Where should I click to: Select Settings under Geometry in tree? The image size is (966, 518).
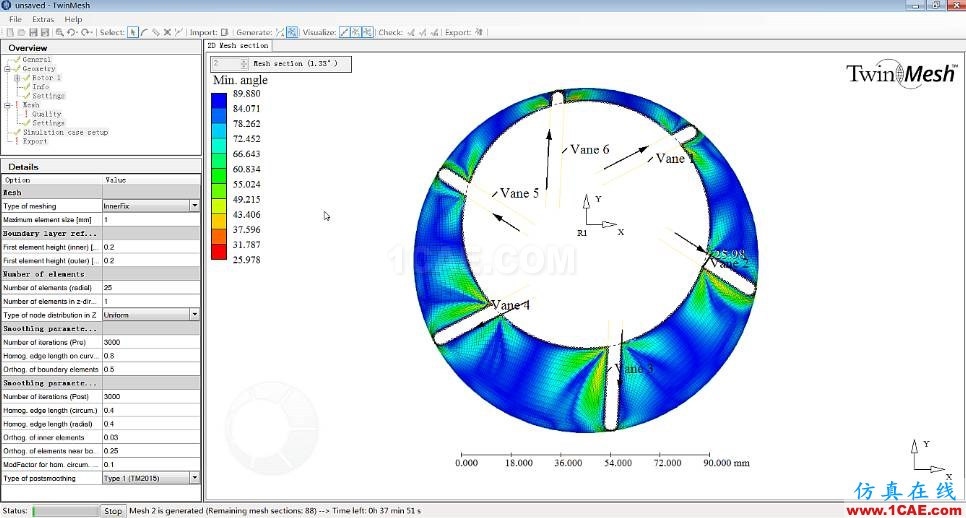(48, 96)
